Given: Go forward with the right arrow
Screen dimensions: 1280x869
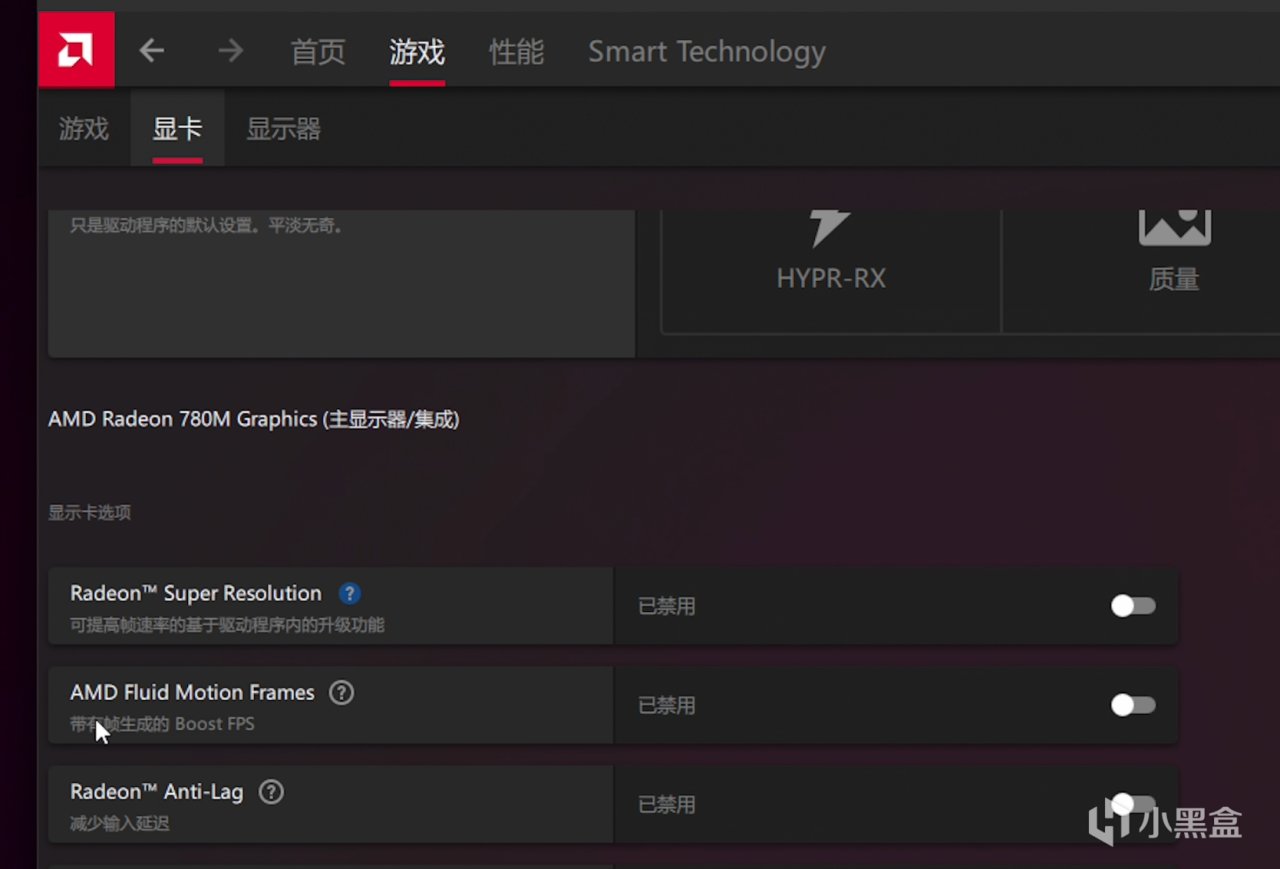Looking at the screenshot, I should pos(231,50).
